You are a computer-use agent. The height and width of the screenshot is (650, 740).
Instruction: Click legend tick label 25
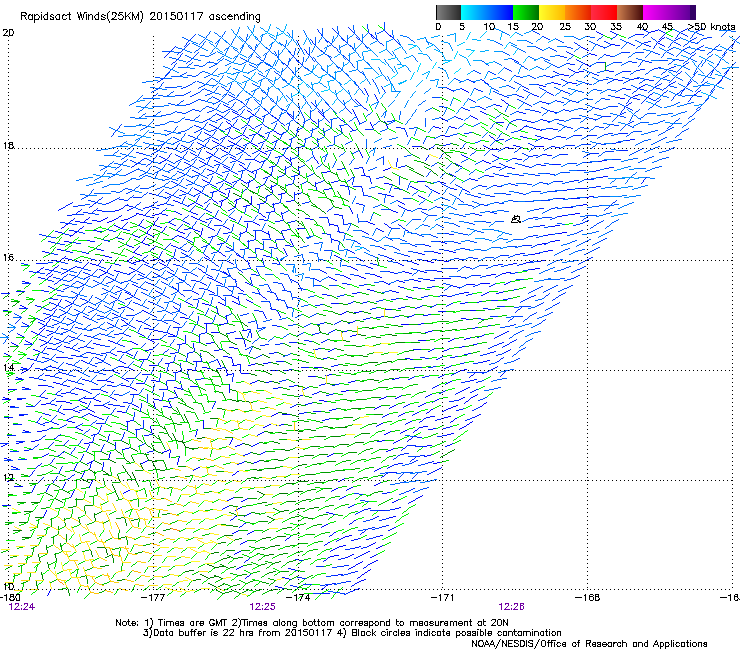(565, 27)
